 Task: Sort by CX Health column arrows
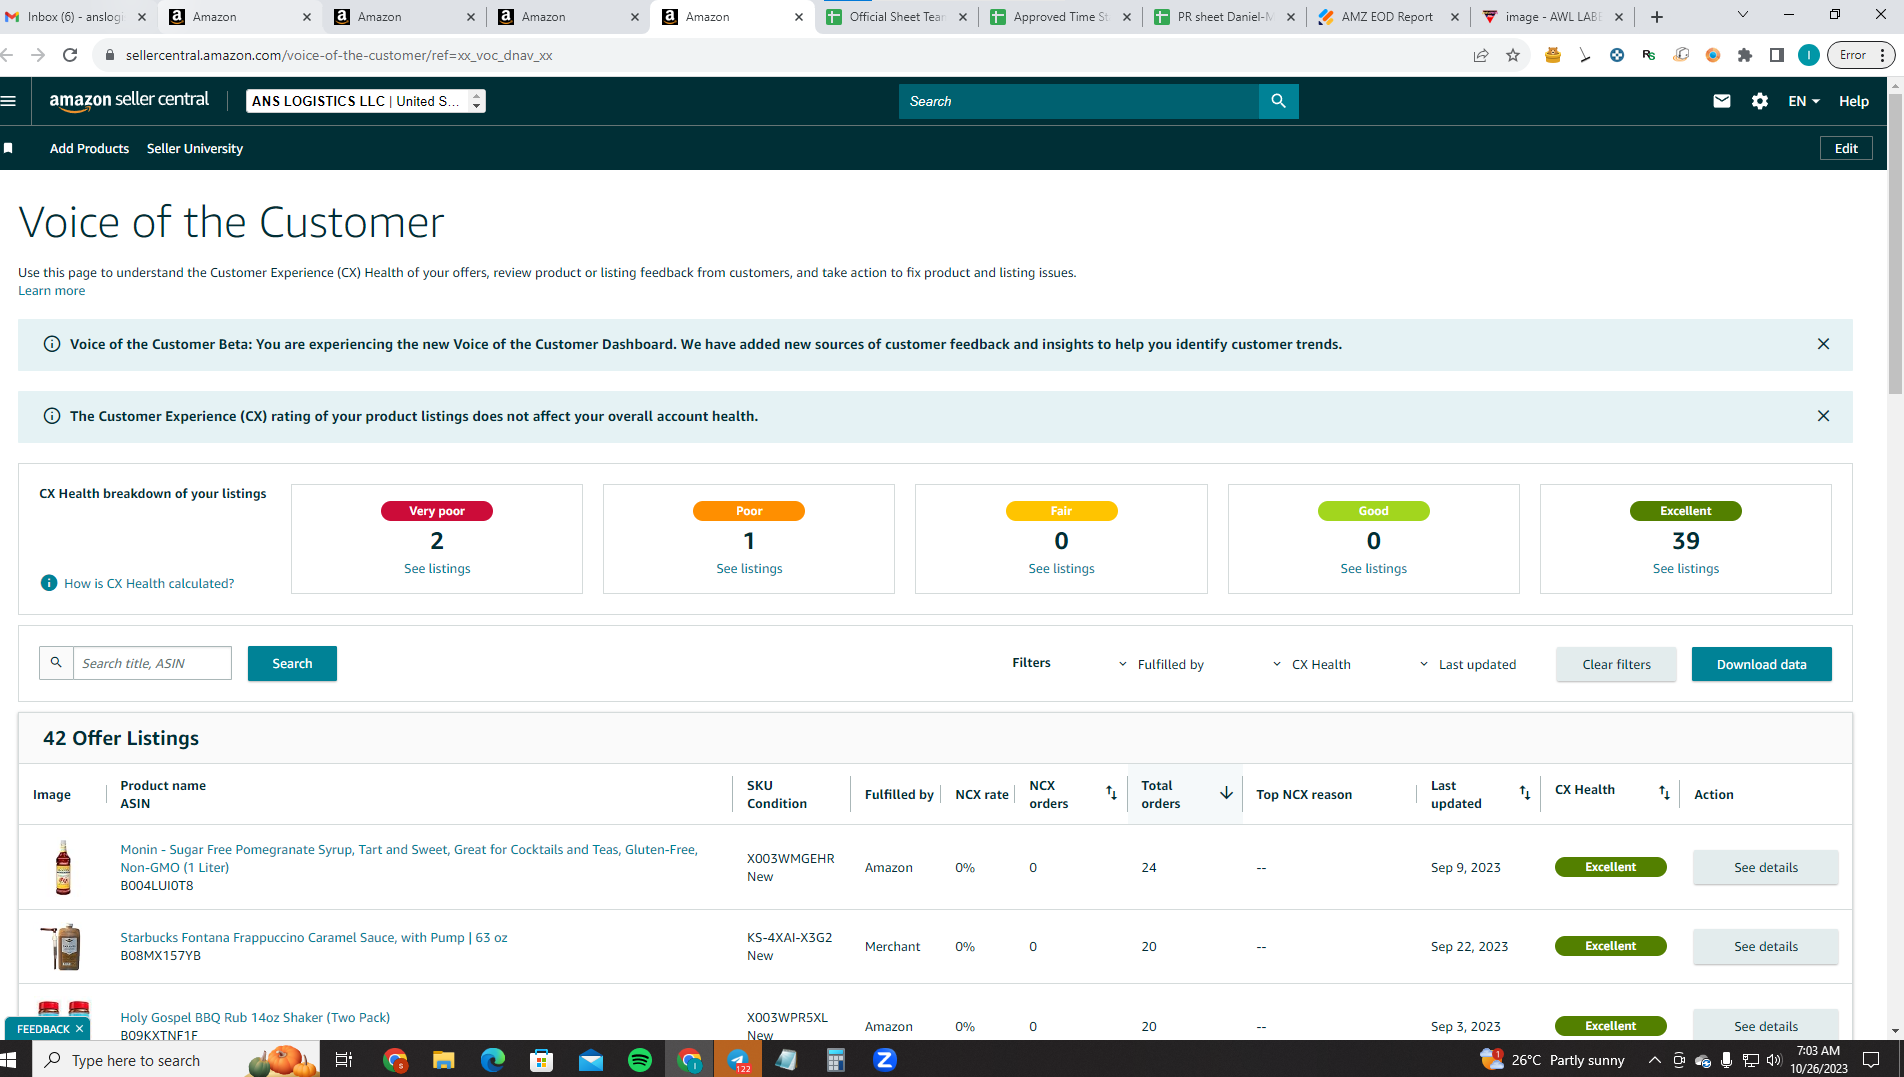coord(1664,793)
